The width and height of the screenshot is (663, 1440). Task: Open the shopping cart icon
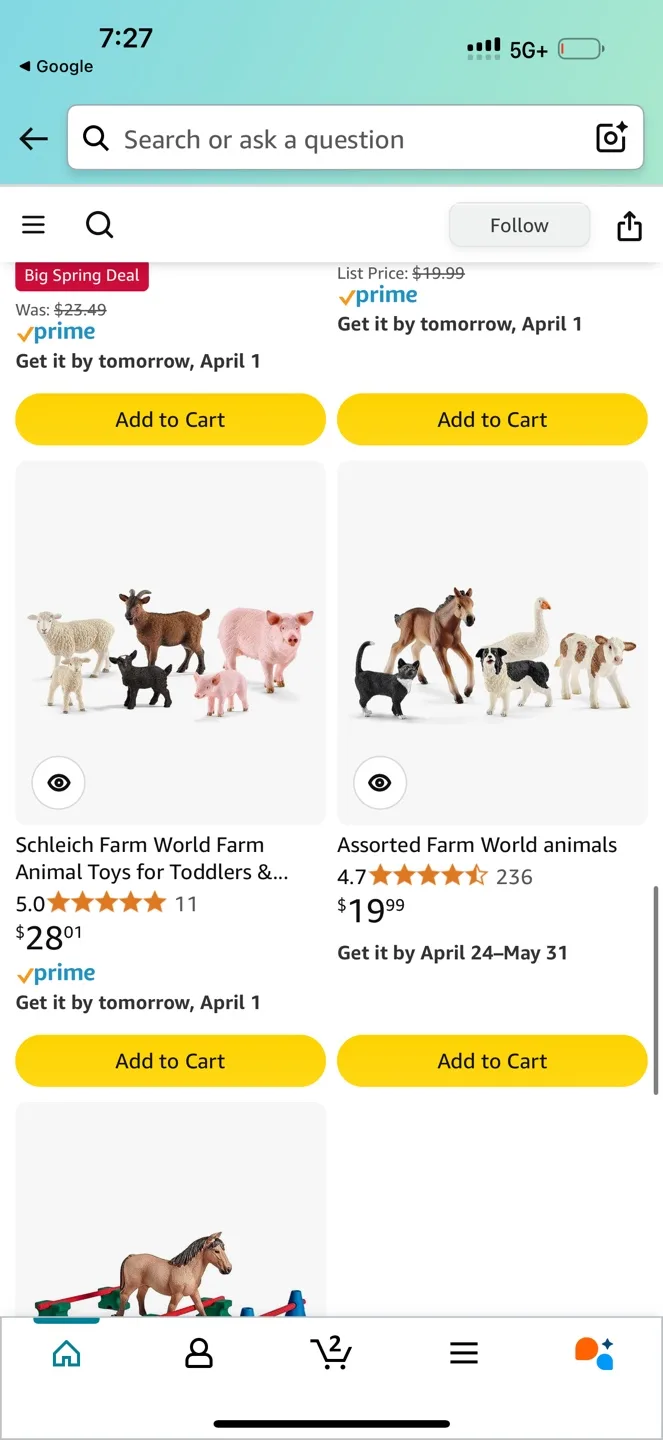[x=332, y=1352]
